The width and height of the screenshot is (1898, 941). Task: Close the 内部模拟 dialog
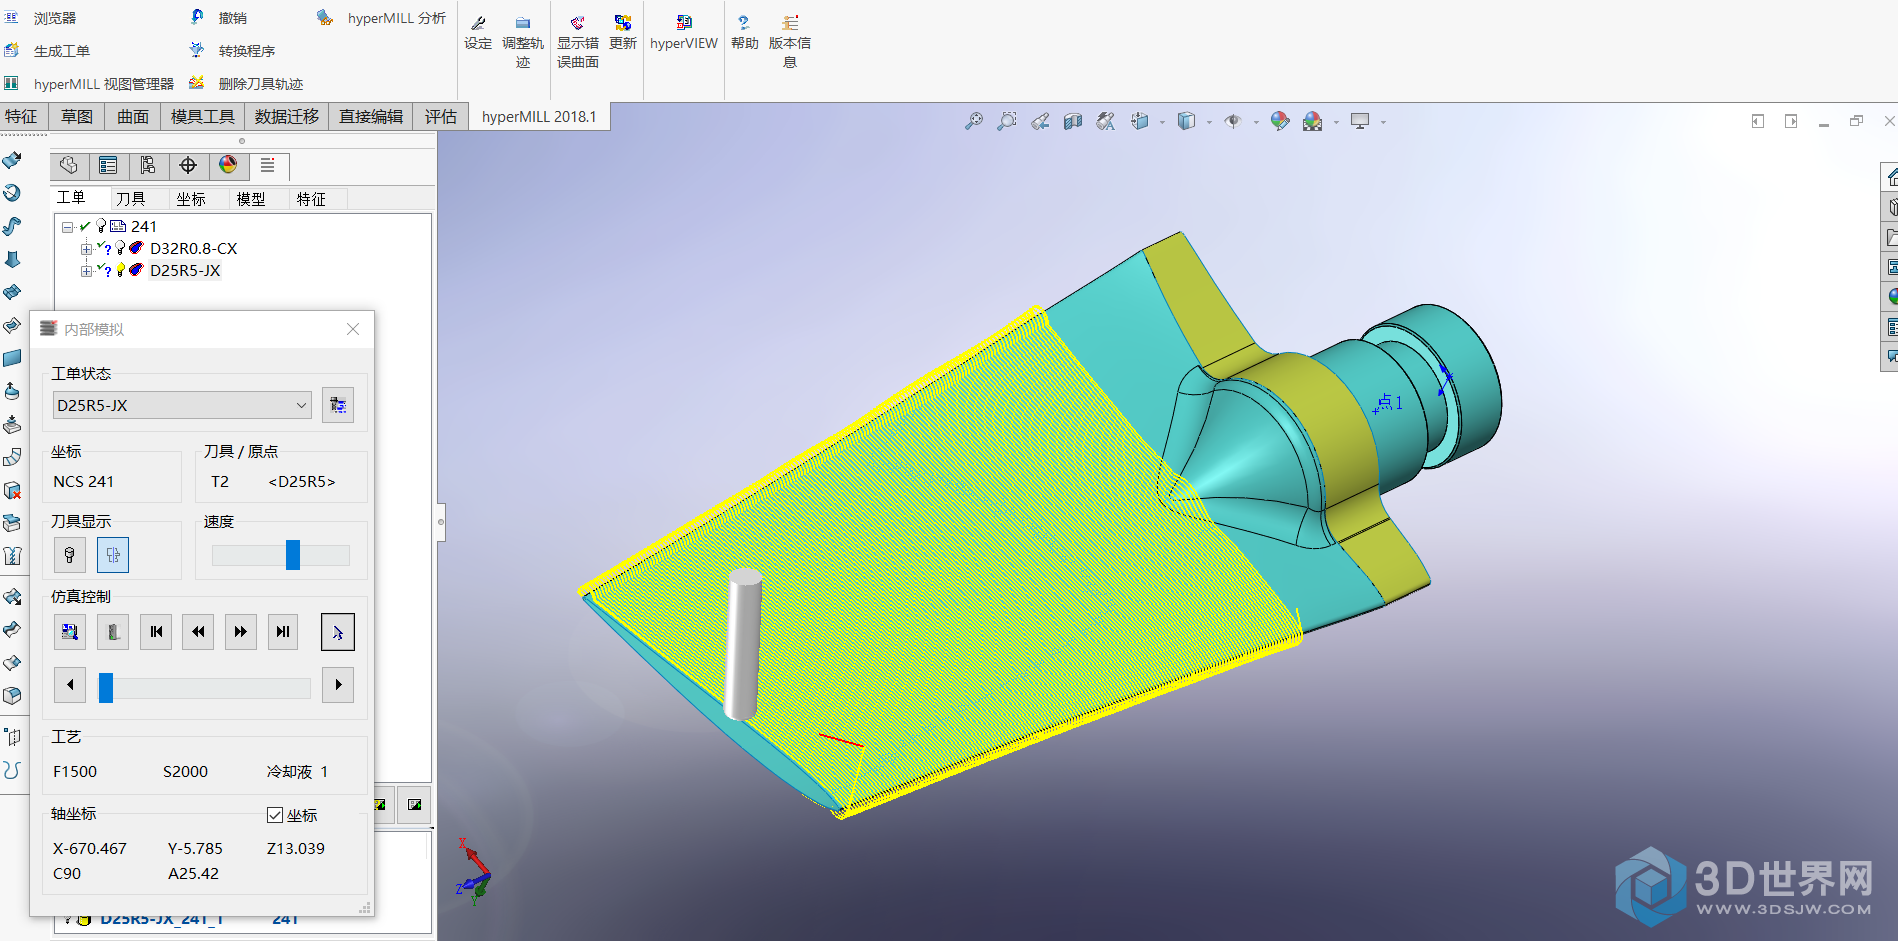tap(353, 329)
